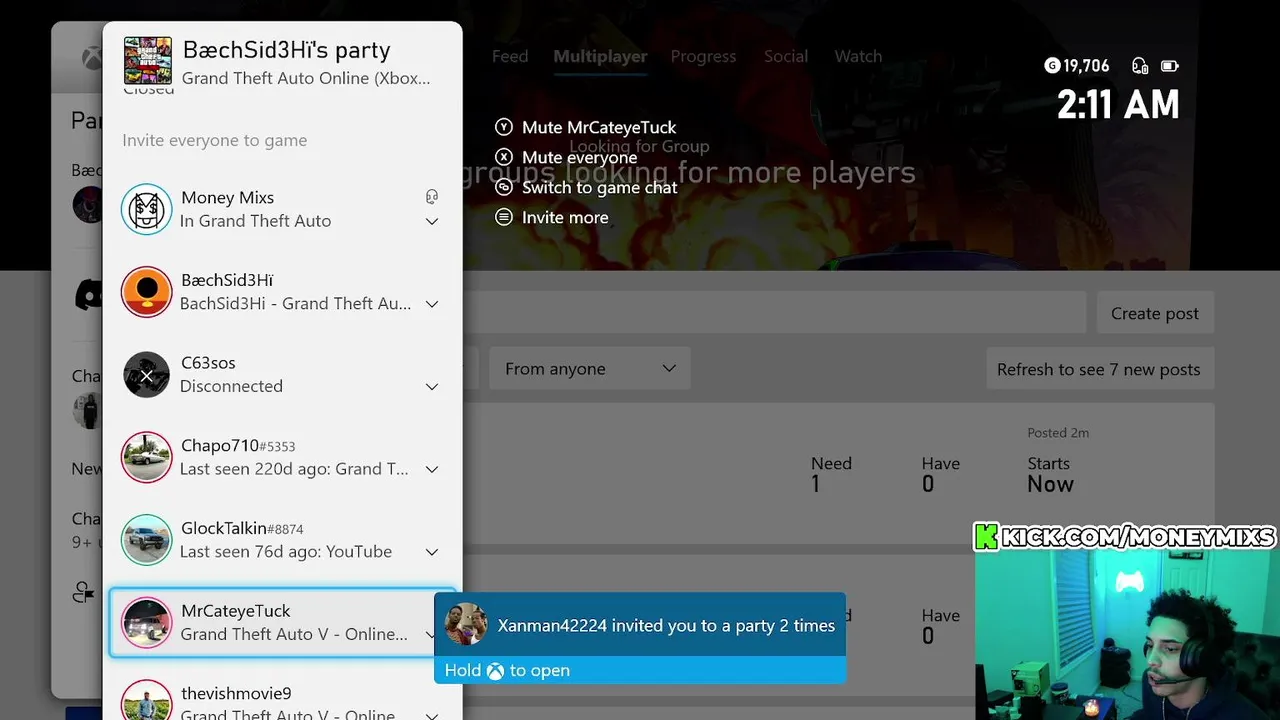Open Chapo710 profile picture
Screen dimensions: 1280x720
146,457
